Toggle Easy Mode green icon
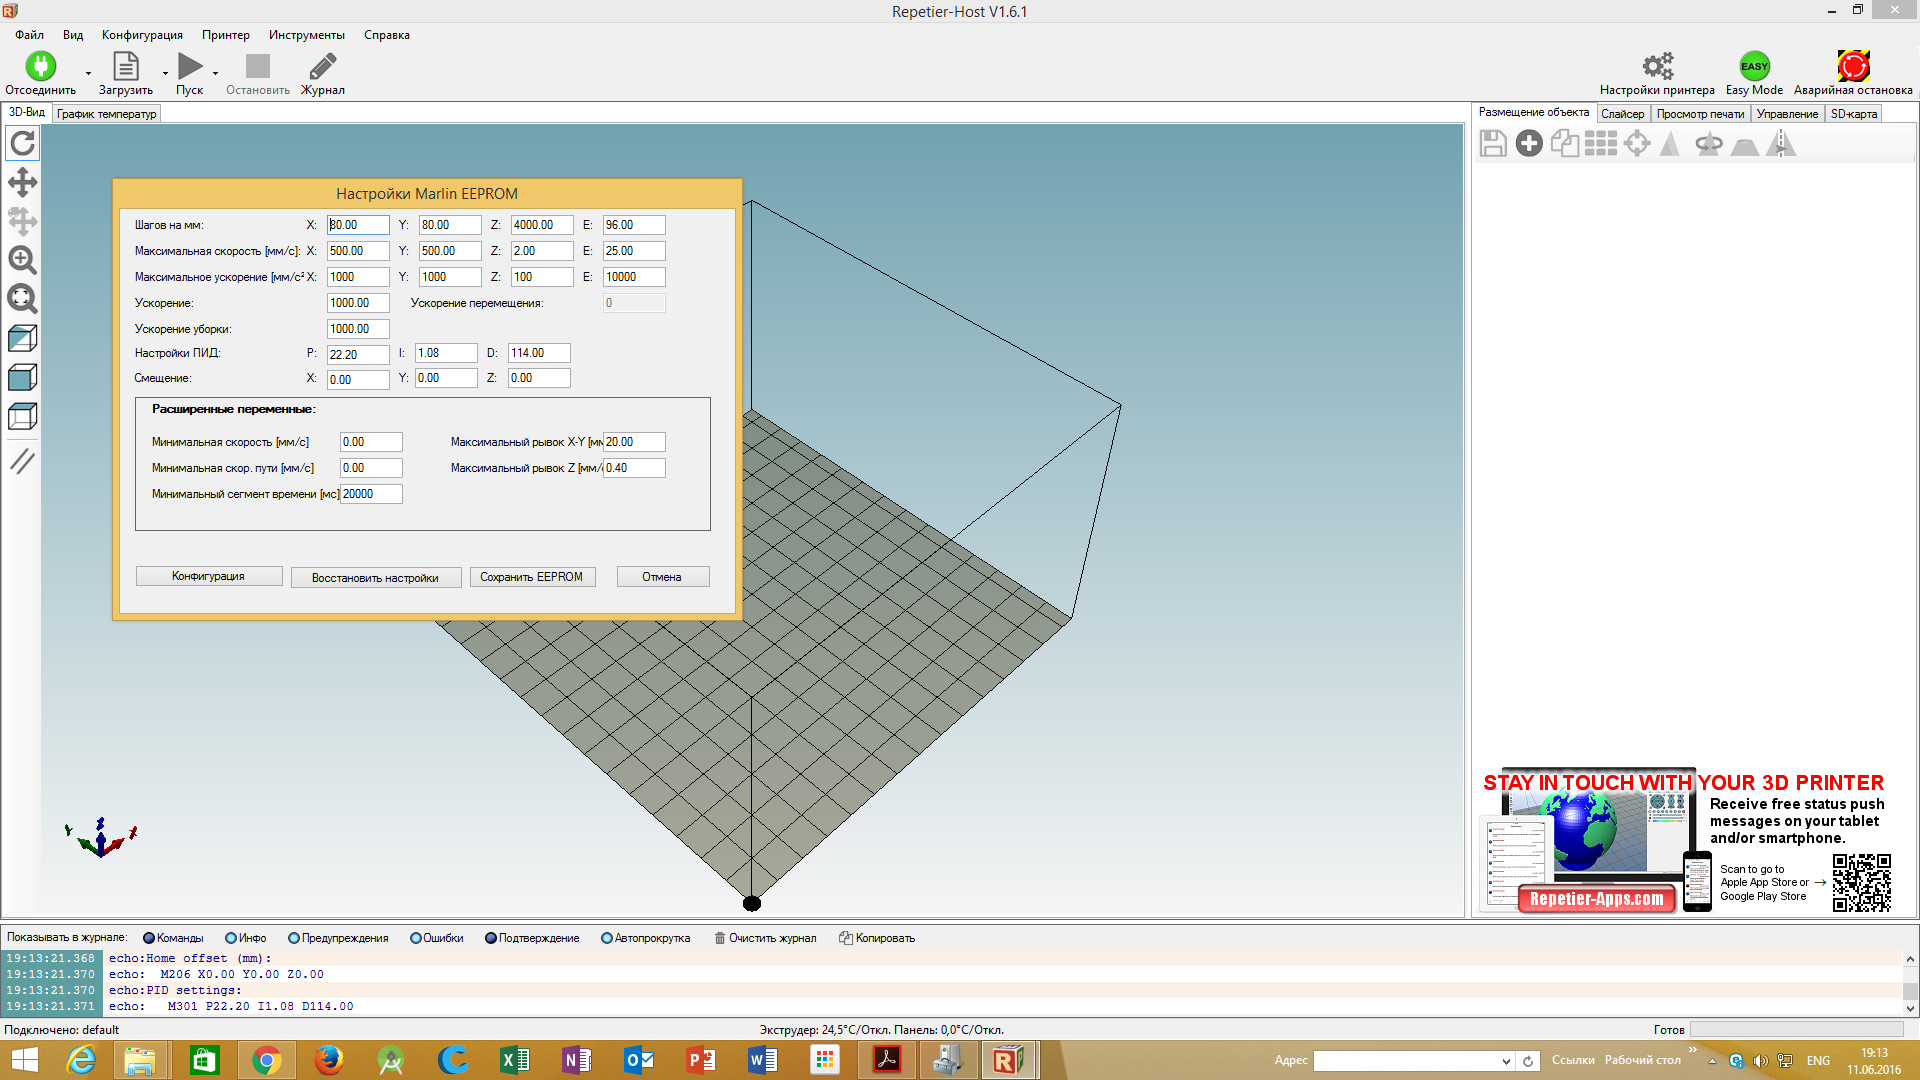 point(1754,67)
